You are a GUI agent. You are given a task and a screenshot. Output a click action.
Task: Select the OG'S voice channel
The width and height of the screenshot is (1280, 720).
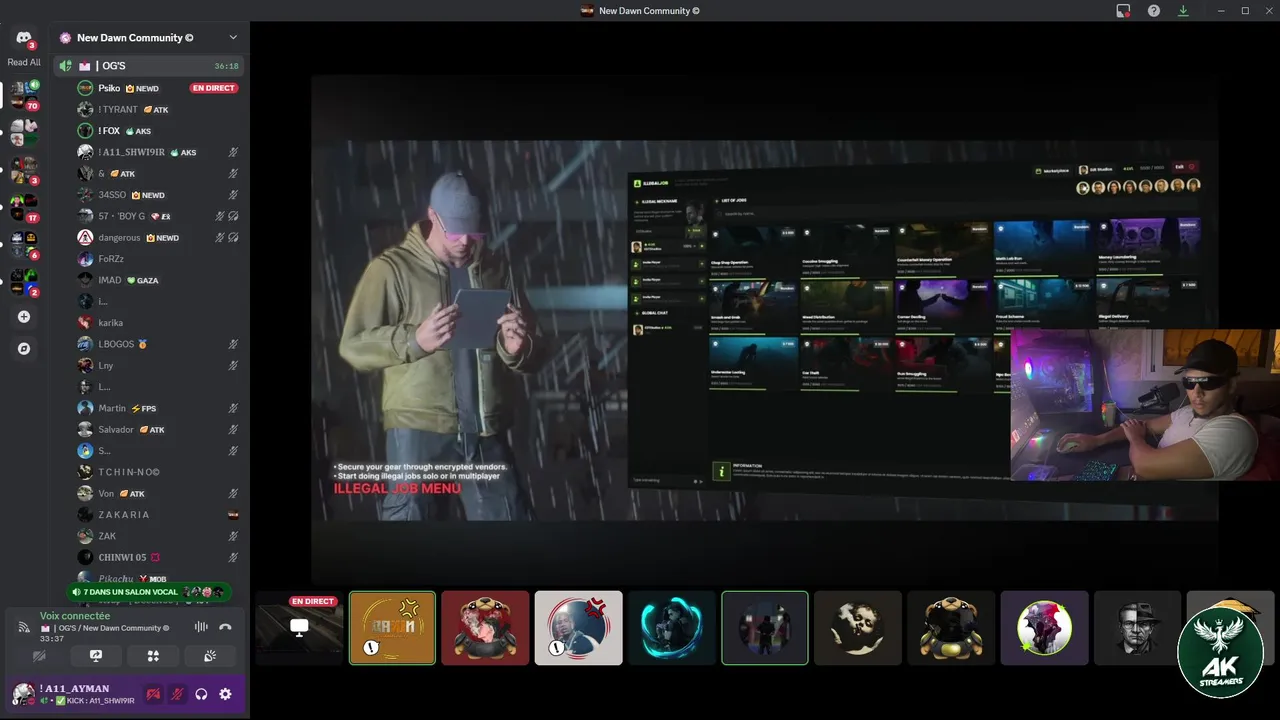tap(149, 66)
